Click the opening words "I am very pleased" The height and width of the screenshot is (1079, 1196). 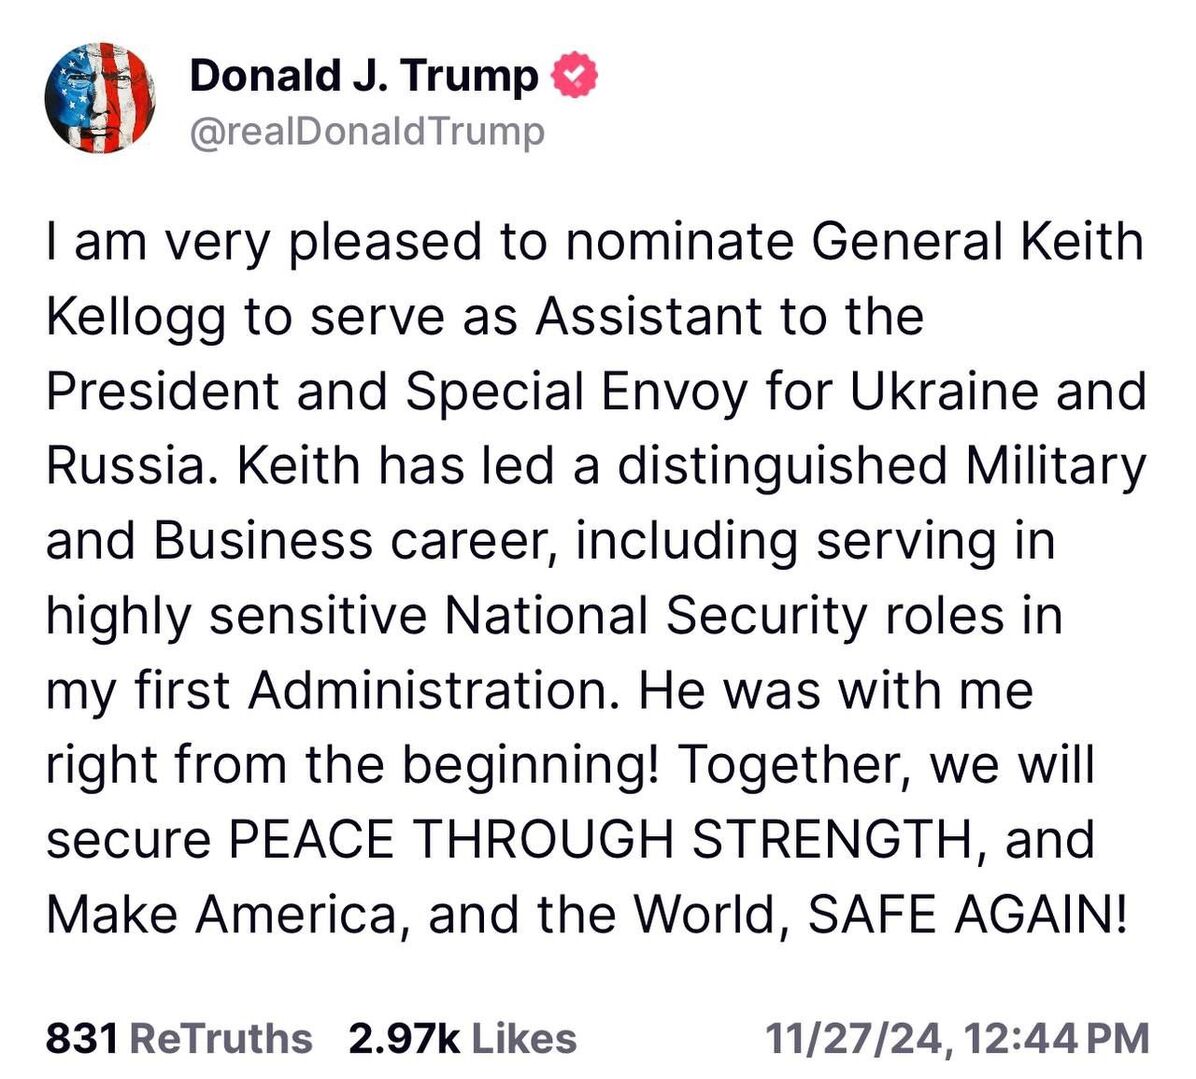245,243
